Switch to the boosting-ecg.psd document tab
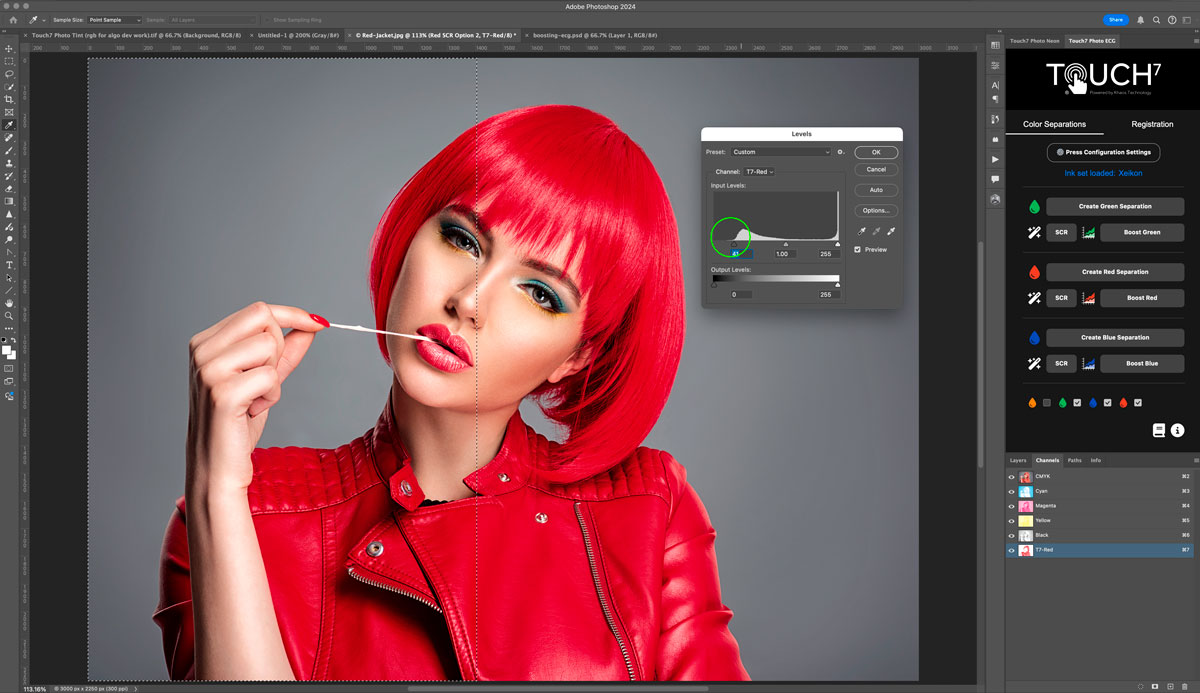The height and width of the screenshot is (693, 1200). [x=595, y=34]
